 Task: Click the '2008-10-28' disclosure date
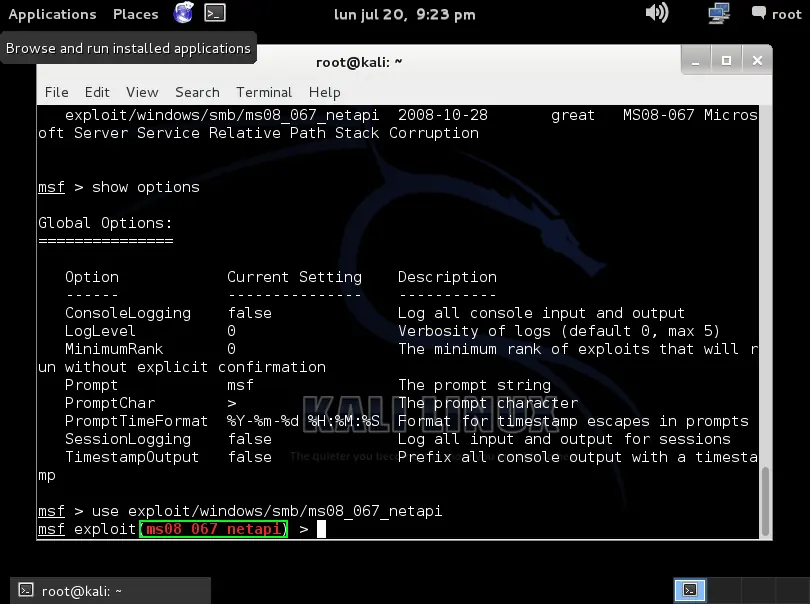(x=443, y=115)
